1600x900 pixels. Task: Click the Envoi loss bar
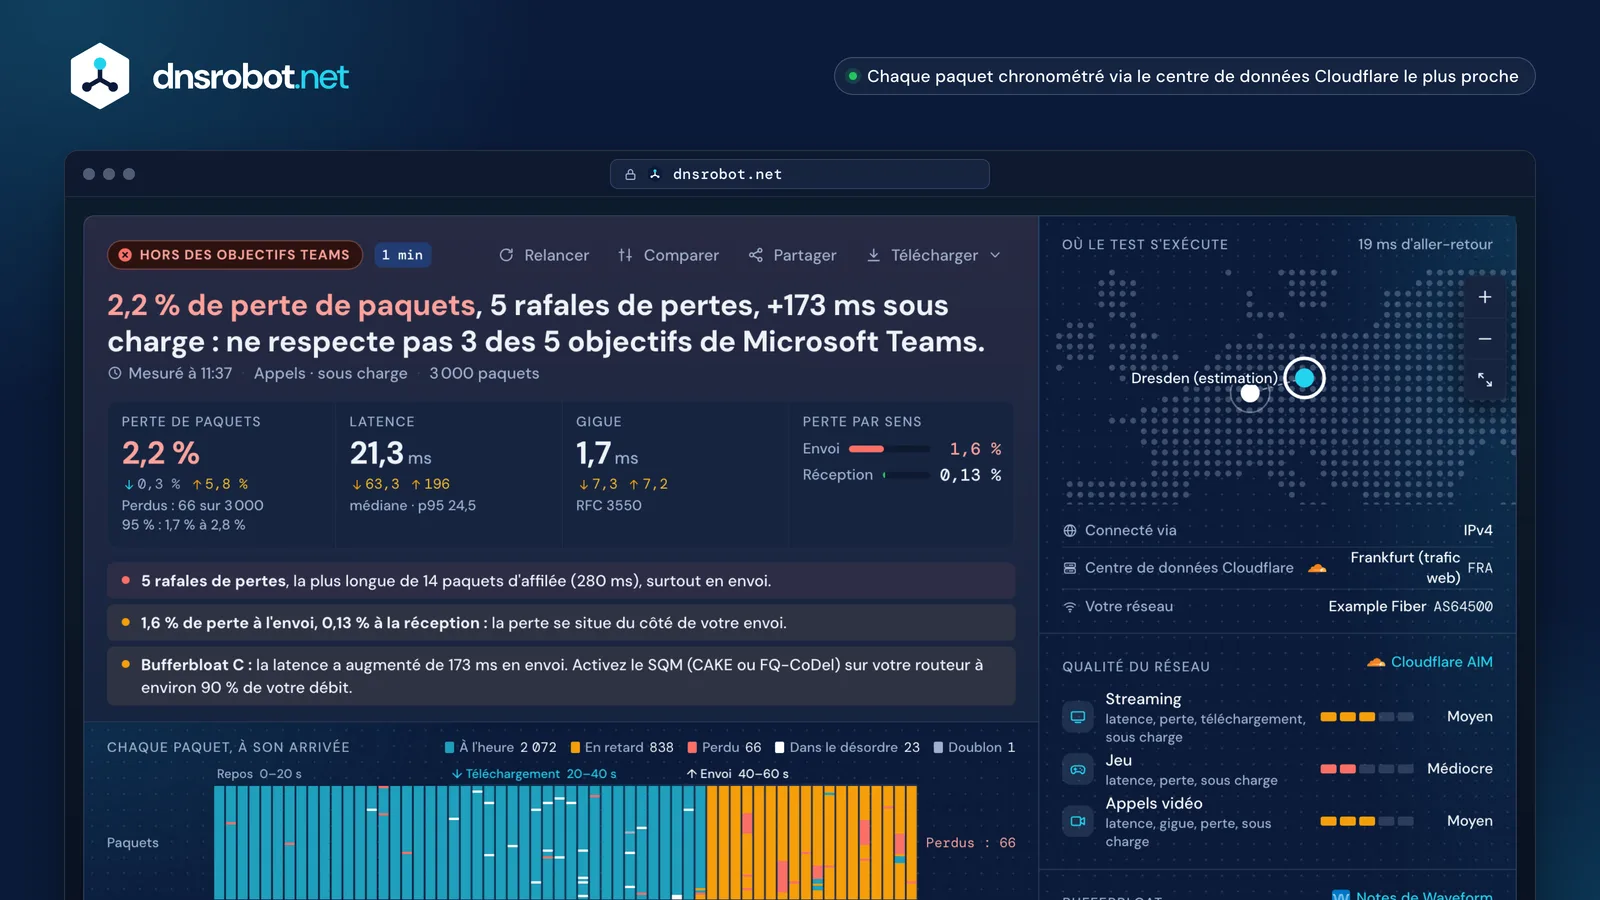point(889,449)
